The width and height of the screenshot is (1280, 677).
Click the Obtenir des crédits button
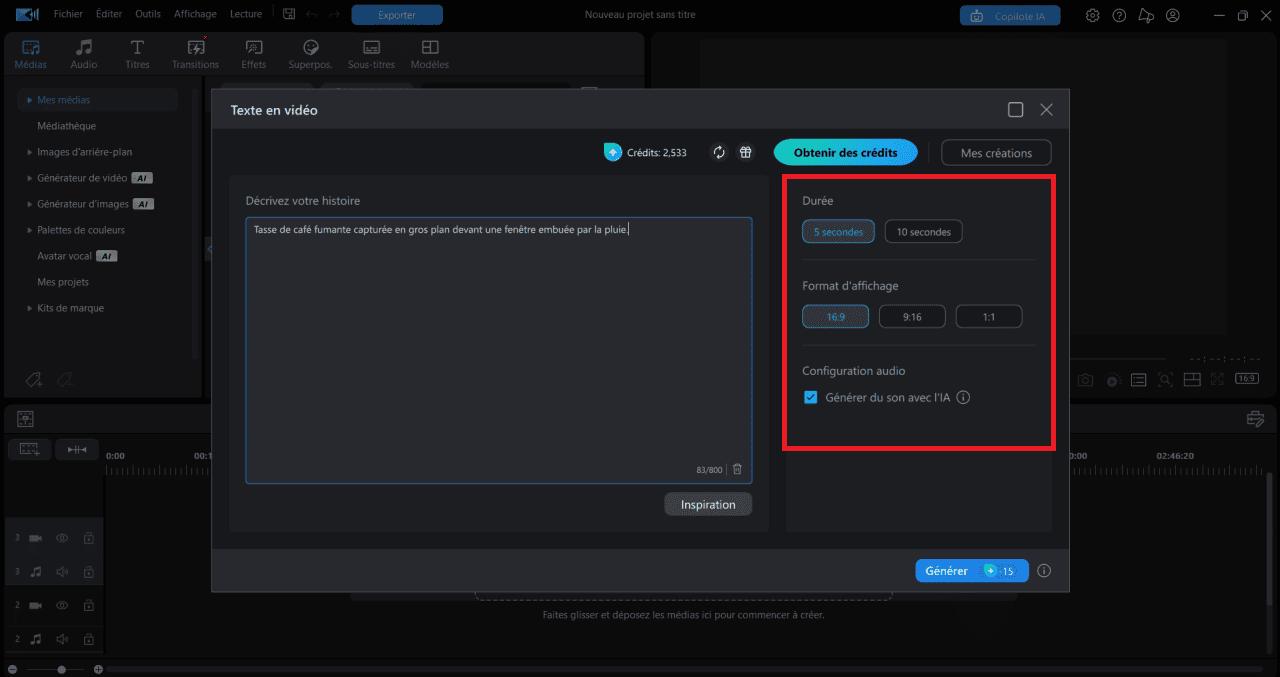845,152
